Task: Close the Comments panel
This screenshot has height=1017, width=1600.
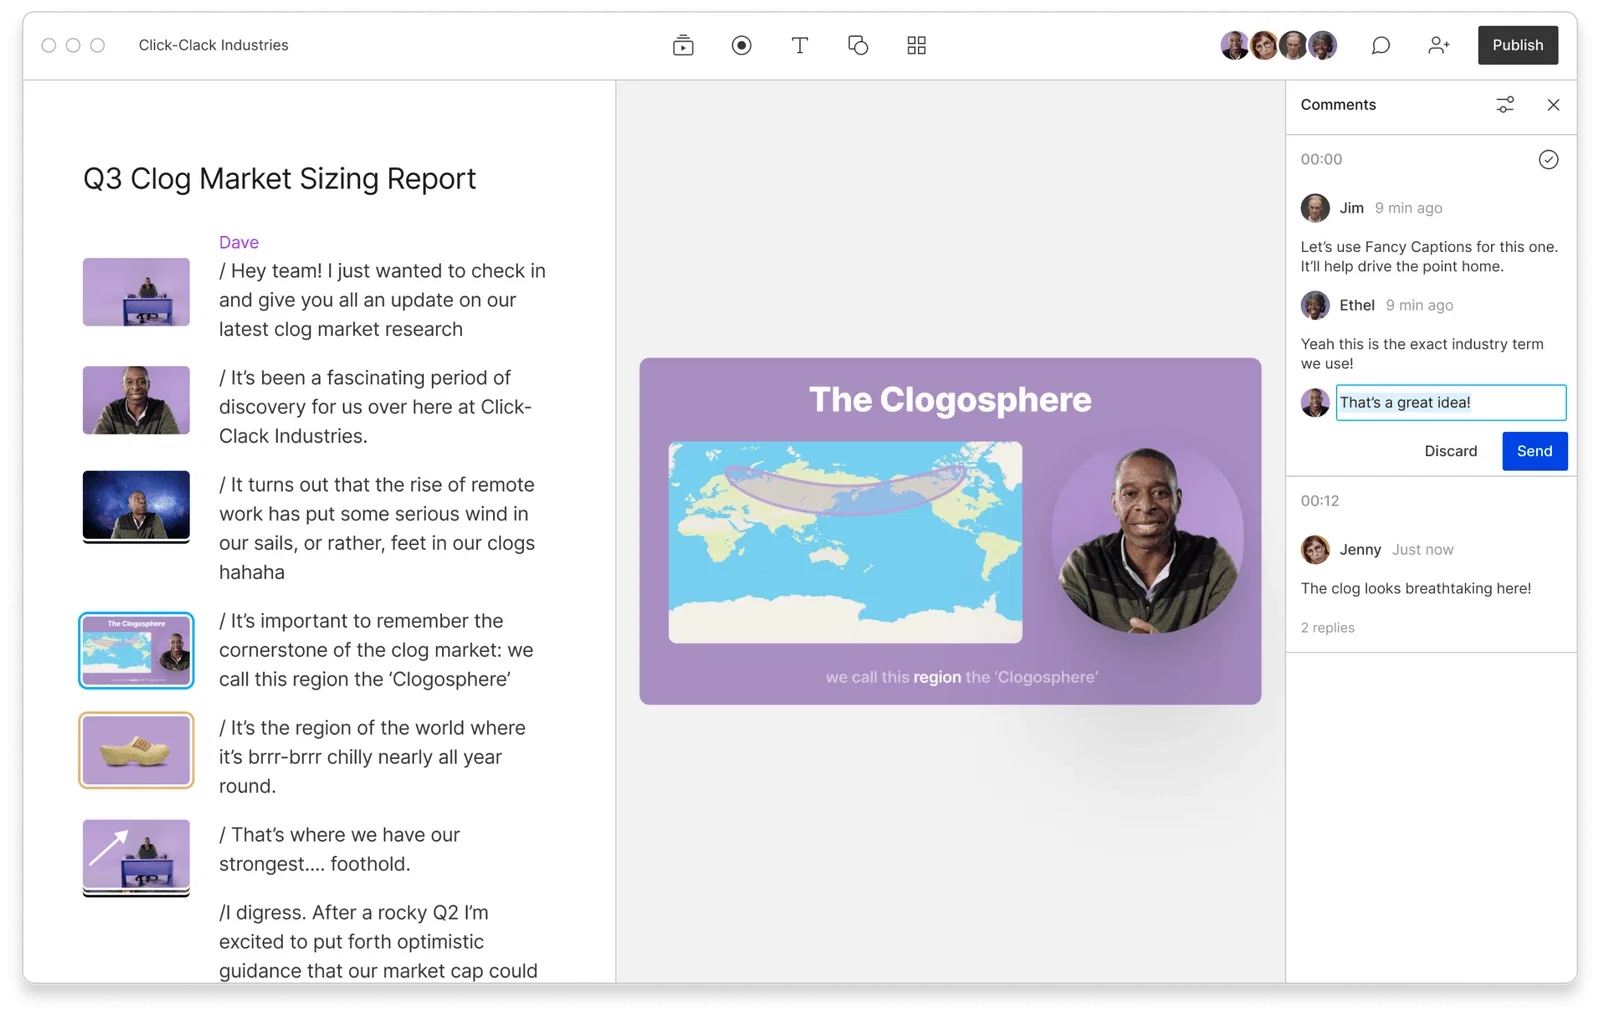Action: [1553, 105]
